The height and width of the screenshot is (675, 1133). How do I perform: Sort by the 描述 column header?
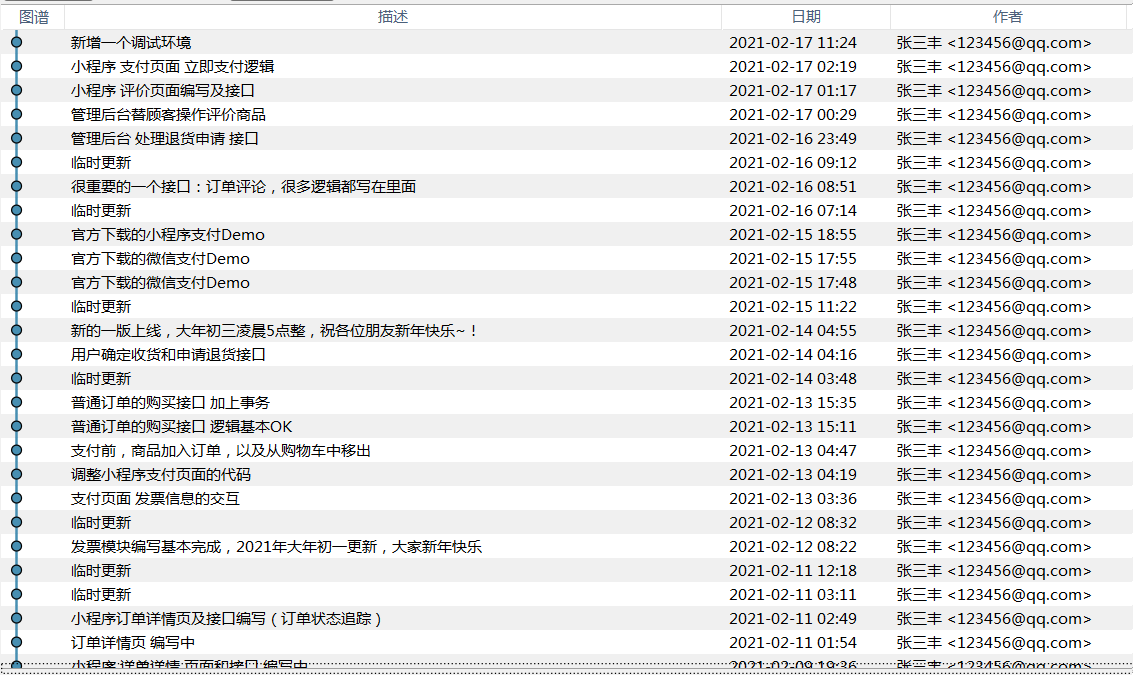tap(392, 17)
